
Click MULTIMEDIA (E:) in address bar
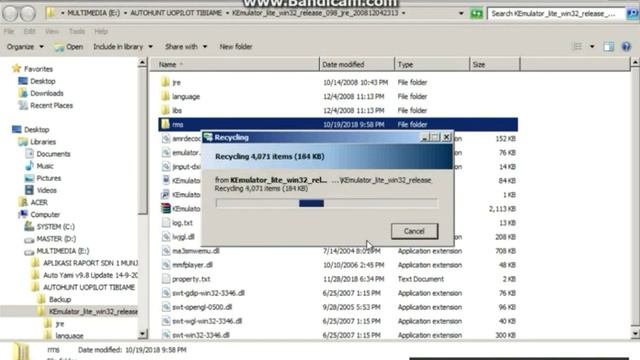(93, 13)
